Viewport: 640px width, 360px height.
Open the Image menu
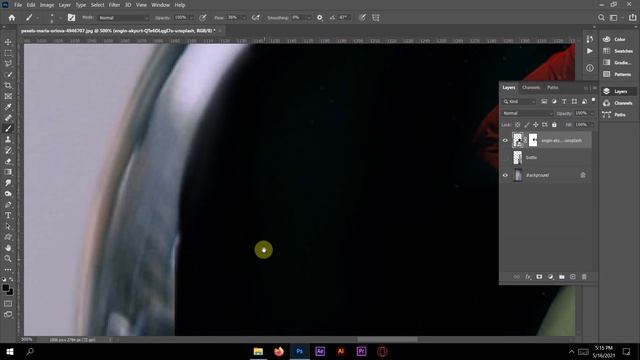(47, 5)
